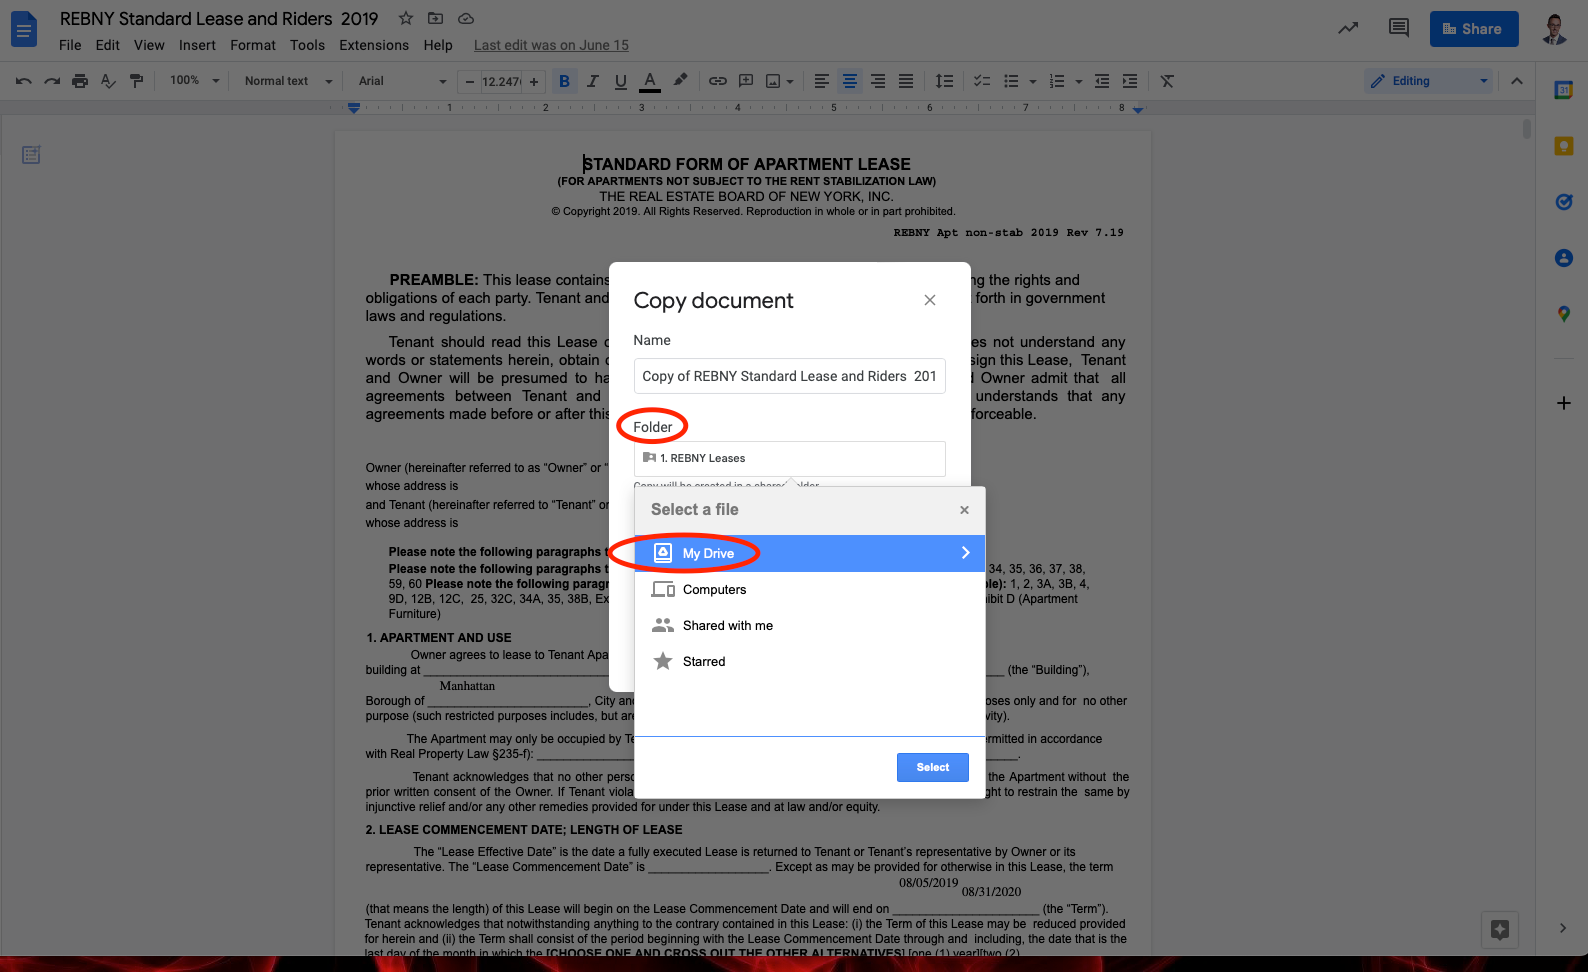Insert a numbered list
Screen dimensions: 1588x972
click(1057, 81)
